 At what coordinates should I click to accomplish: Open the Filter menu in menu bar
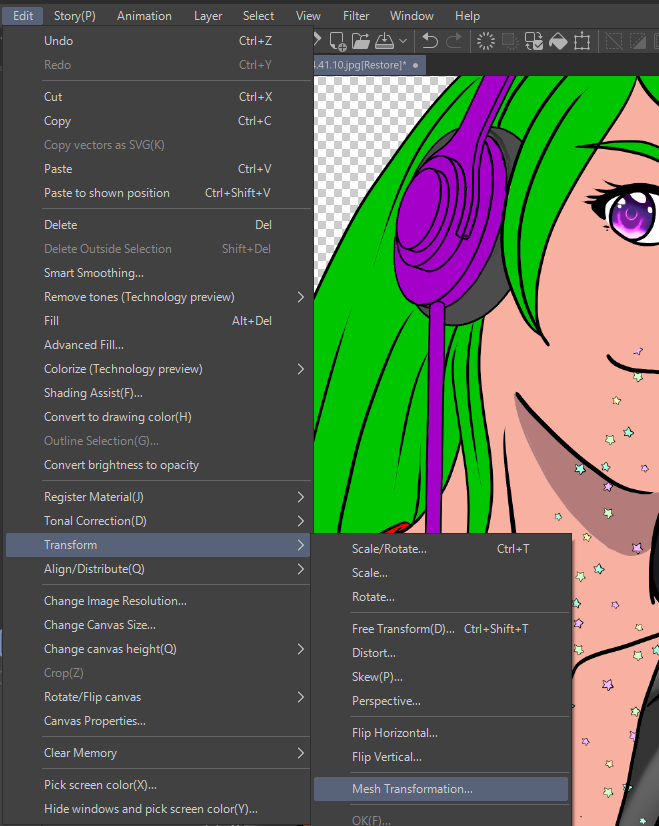[x=355, y=16]
